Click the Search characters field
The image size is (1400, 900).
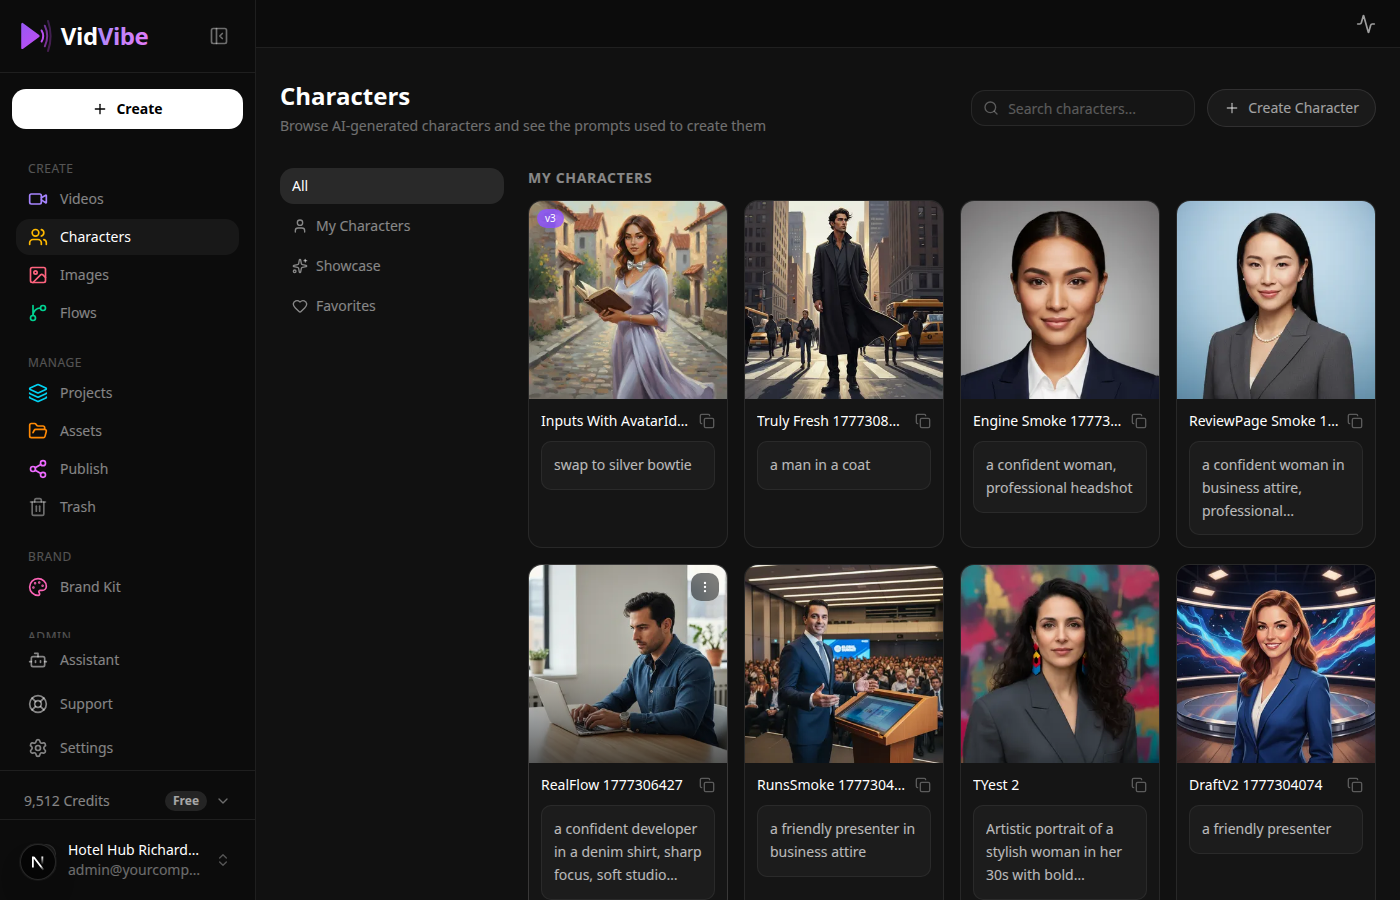[1083, 108]
